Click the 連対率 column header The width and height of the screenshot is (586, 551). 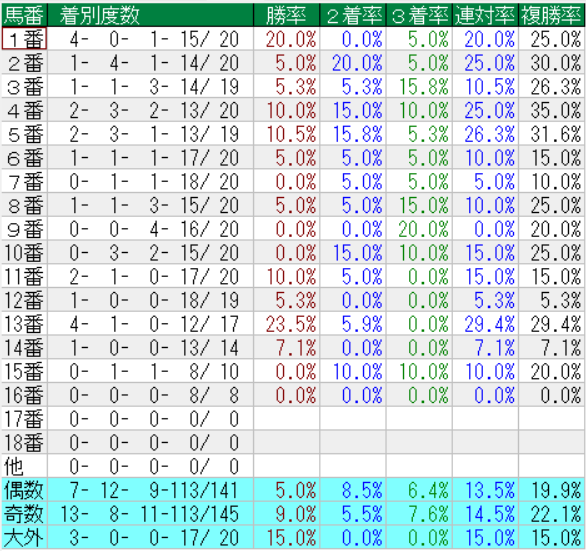pyautogui.click(x=485, y=15)
